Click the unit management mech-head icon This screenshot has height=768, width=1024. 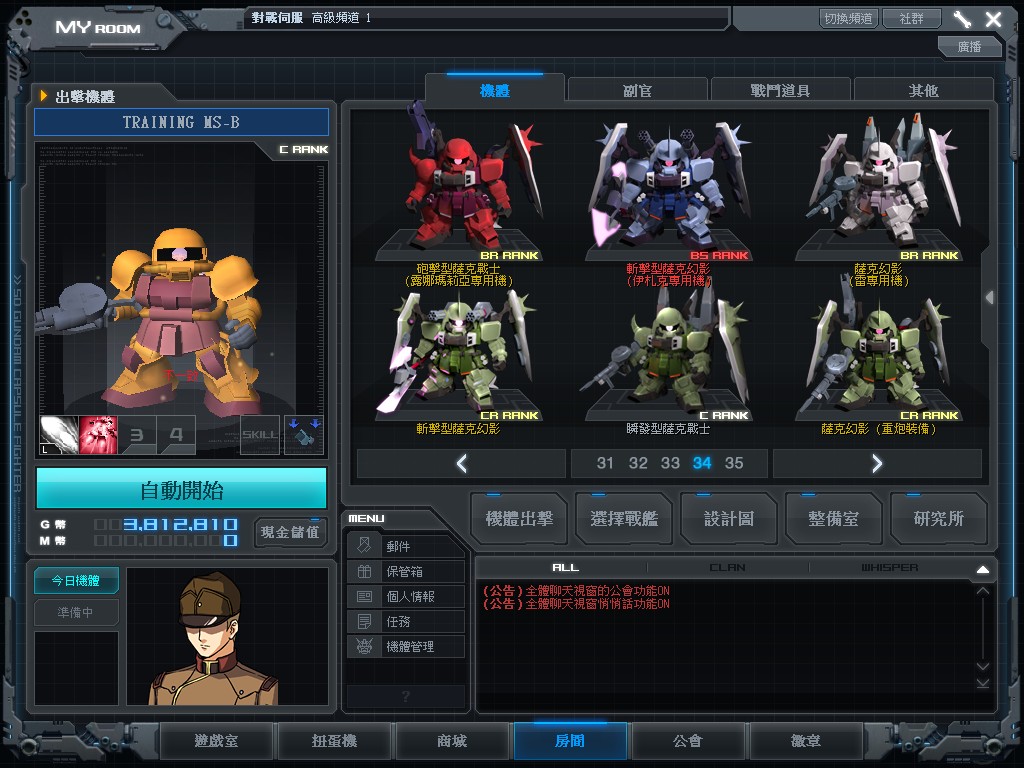[x=364, y=647]
